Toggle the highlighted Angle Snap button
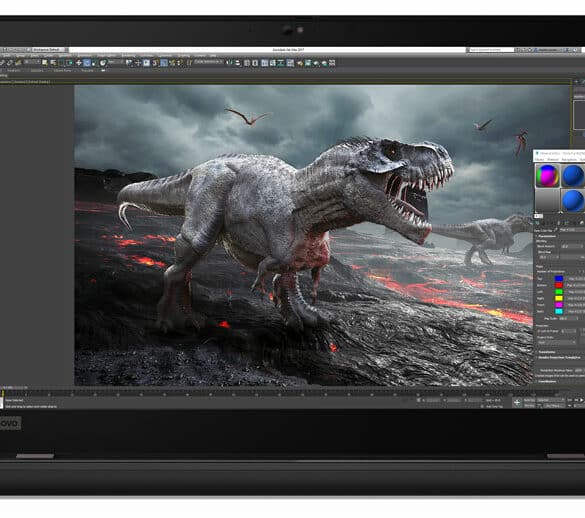This screenshot has height=518, width=585. tap(164, 62)
